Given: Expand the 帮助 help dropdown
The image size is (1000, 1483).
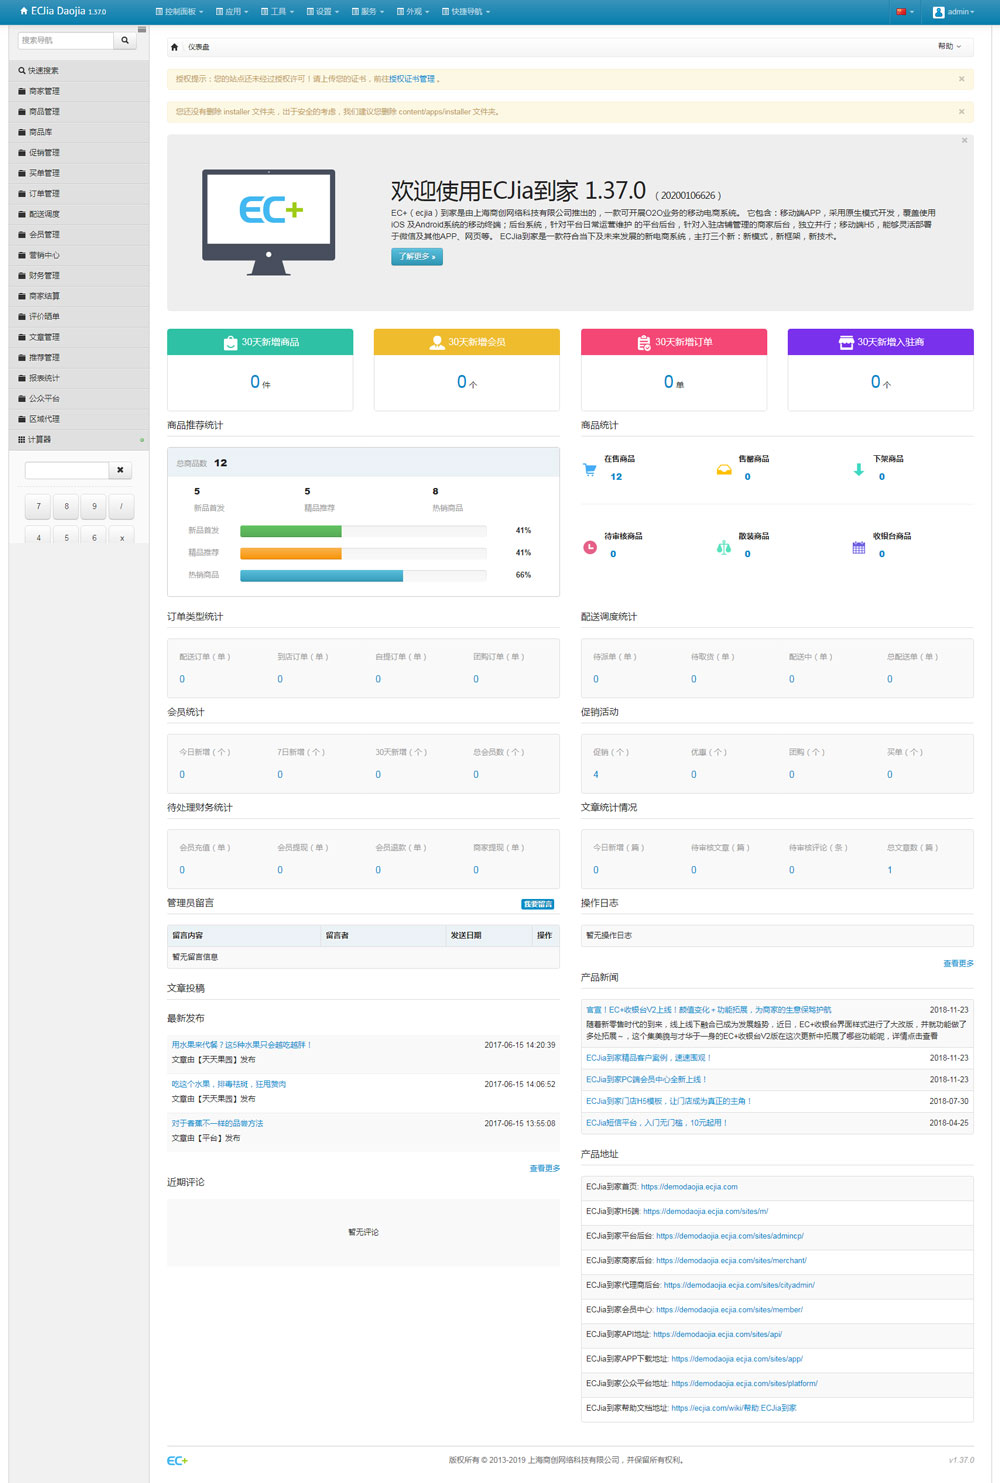Looking at the screenshot, I should [949, 47].
